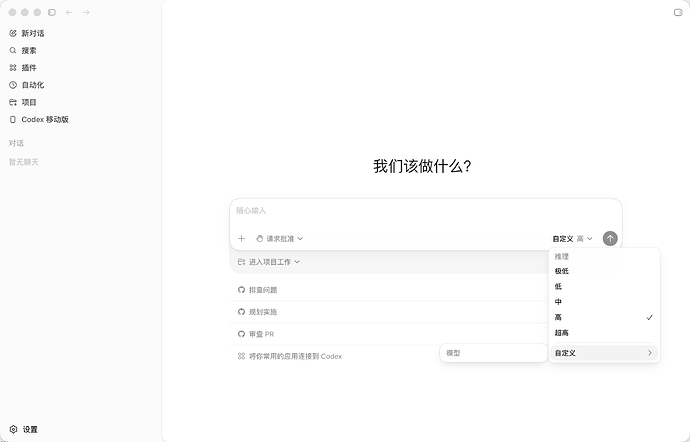Go back with the left arrow
Screen dimensions: 690x442
tap(69, 12)
